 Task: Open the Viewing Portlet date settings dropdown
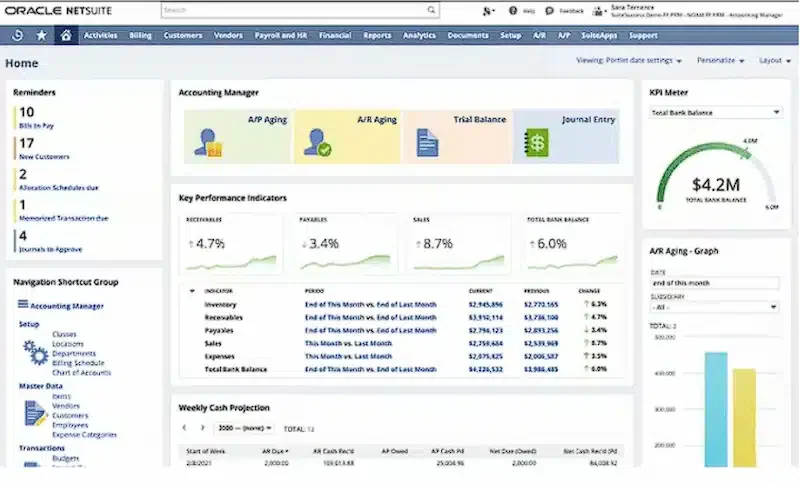click(x=629, y=60)
